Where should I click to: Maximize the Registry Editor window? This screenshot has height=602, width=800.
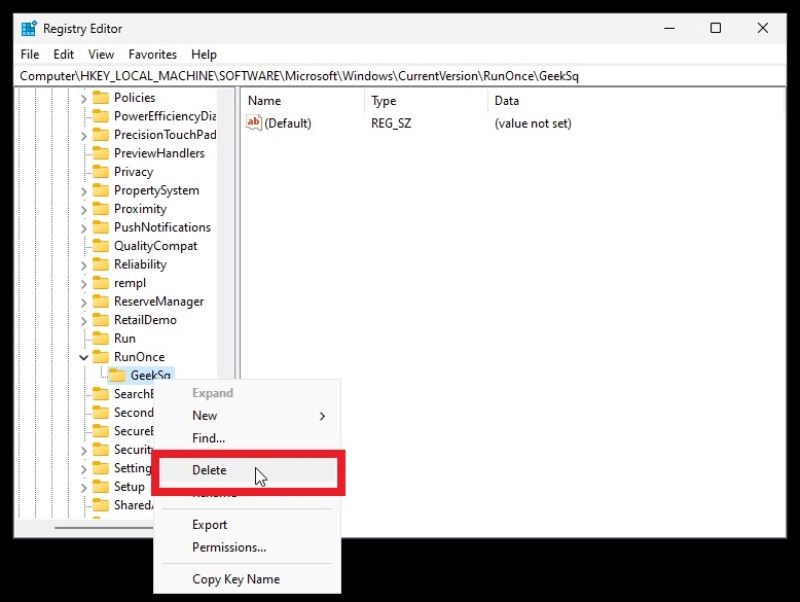coord(716,29)
